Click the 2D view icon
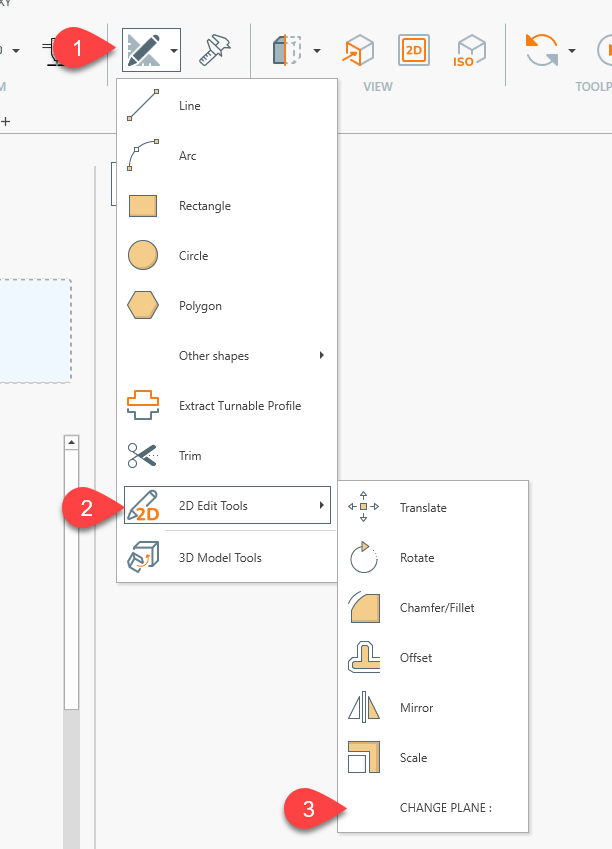Viewport: 612px width, 849px height. click(413, 50)
